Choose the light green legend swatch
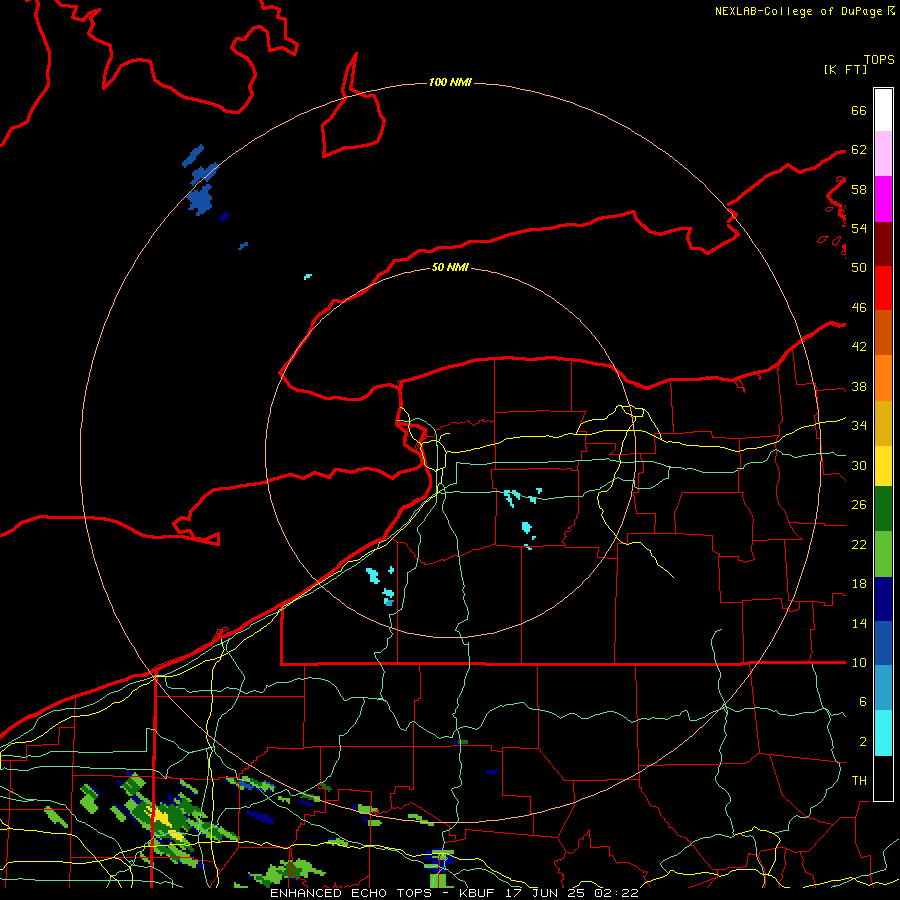 (x=883, y=554)
